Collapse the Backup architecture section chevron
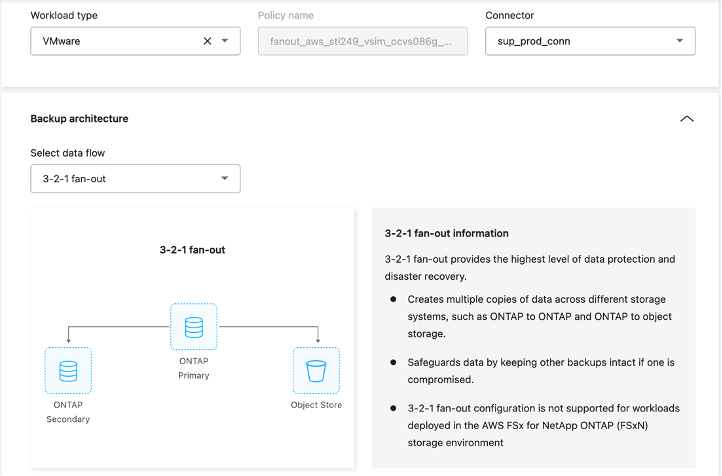The width and height of the screenshot is (722, 476). [x=686, y=119]
